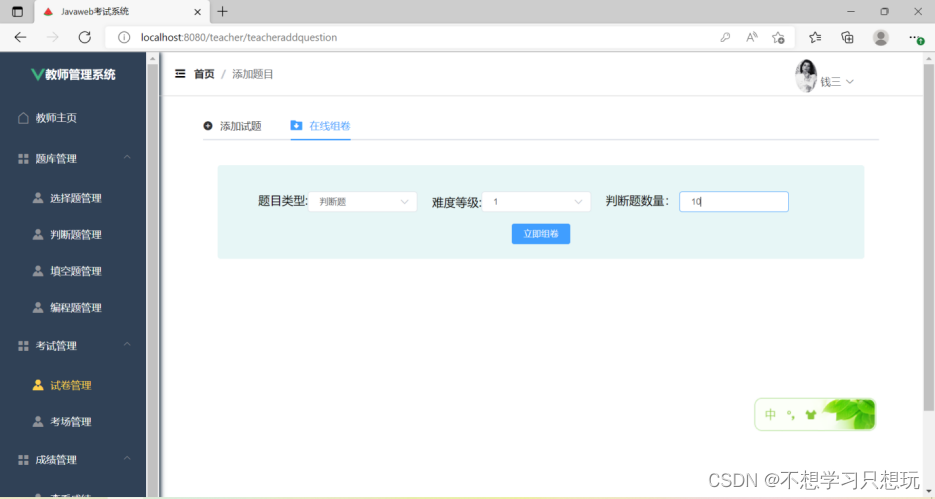Click the input method skin shirt icon

(x=810, y=414)
